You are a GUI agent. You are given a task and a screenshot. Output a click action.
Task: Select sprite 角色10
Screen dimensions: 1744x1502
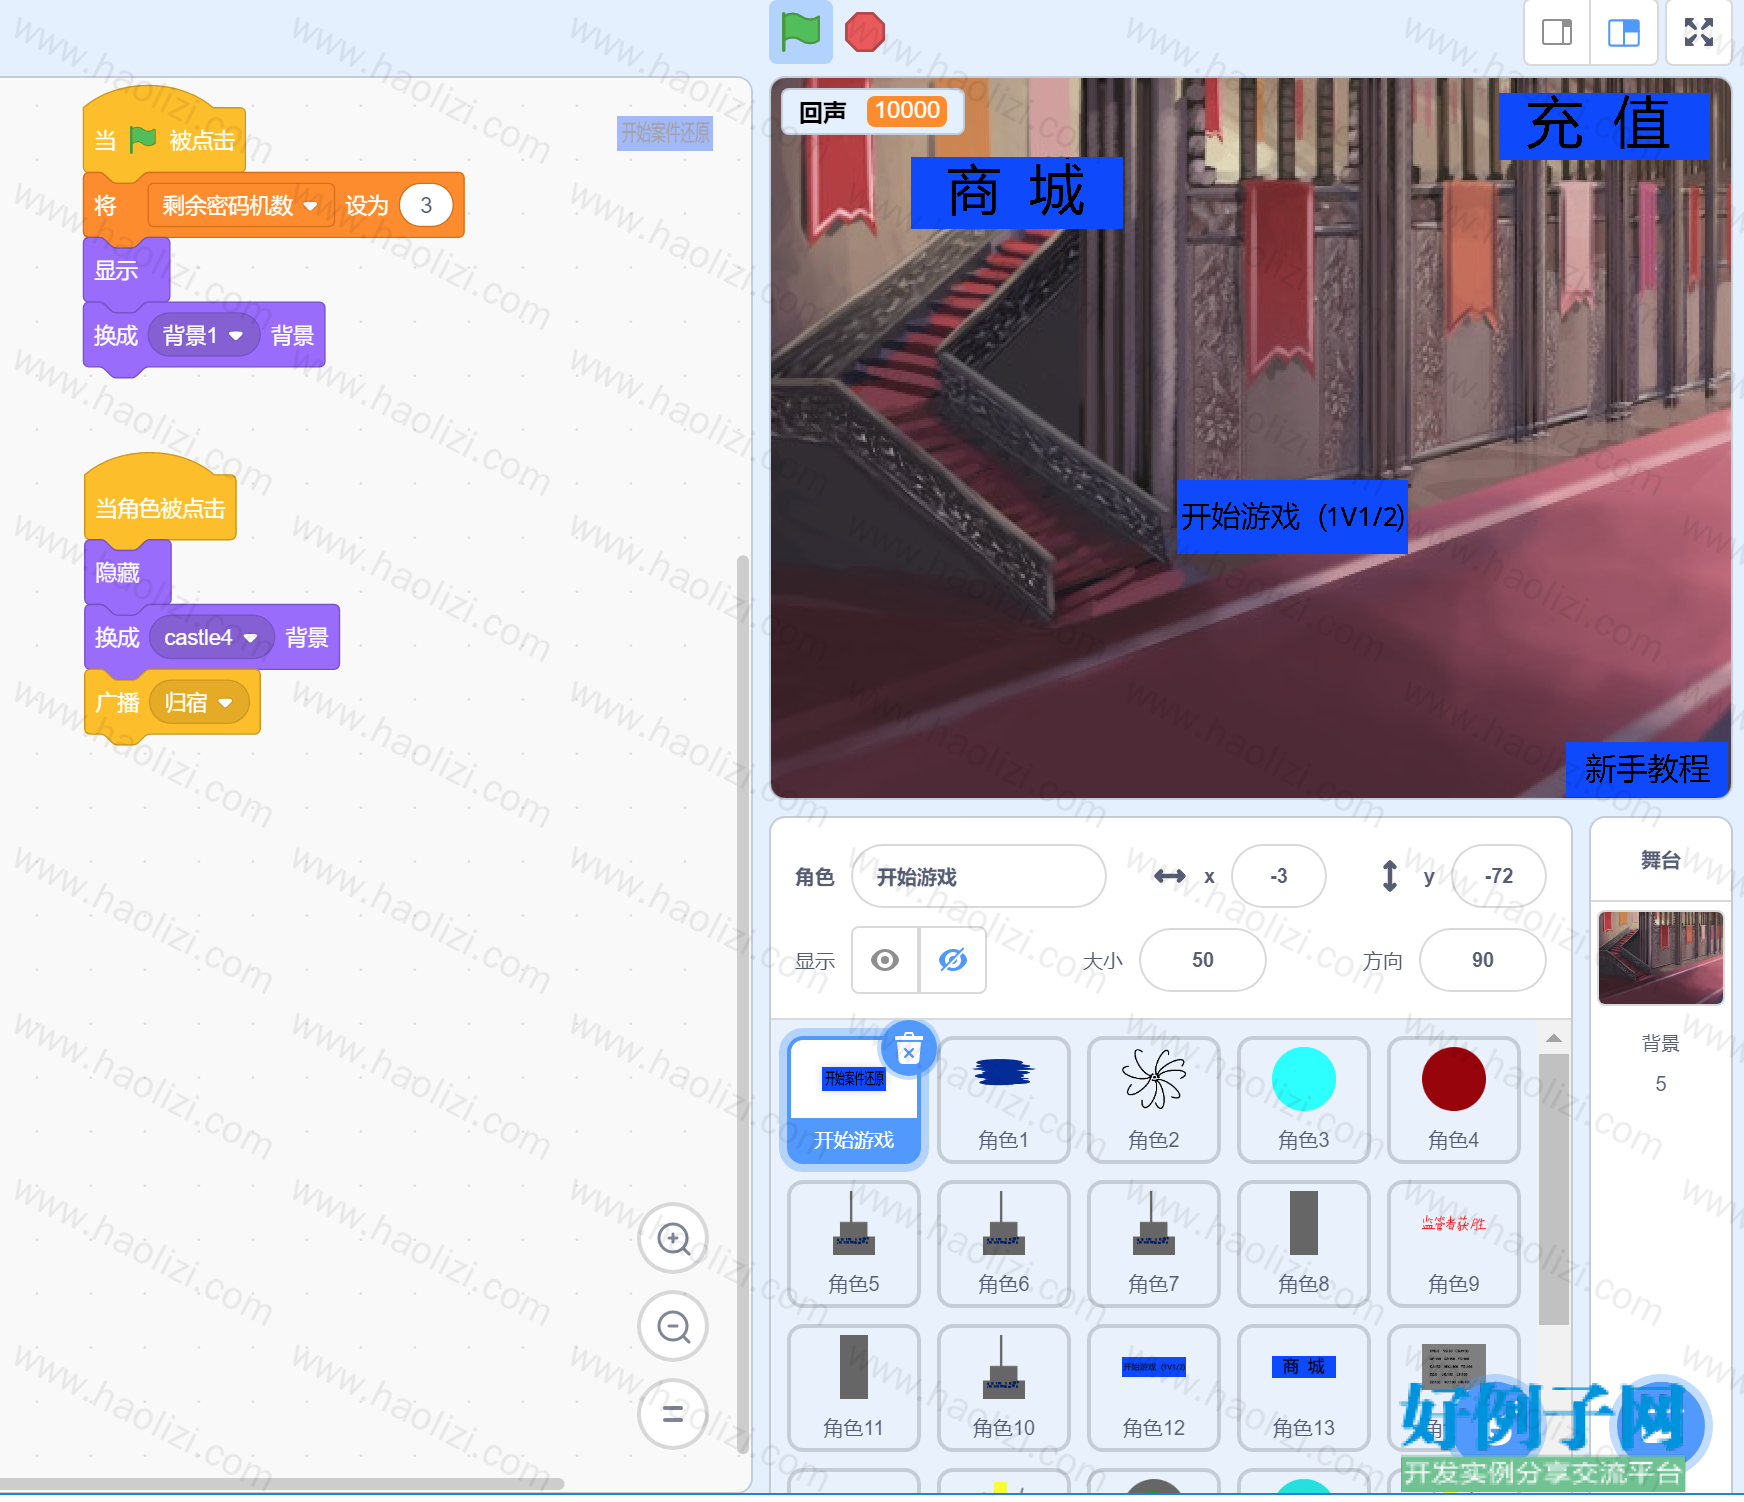tap(1004, 1388)
